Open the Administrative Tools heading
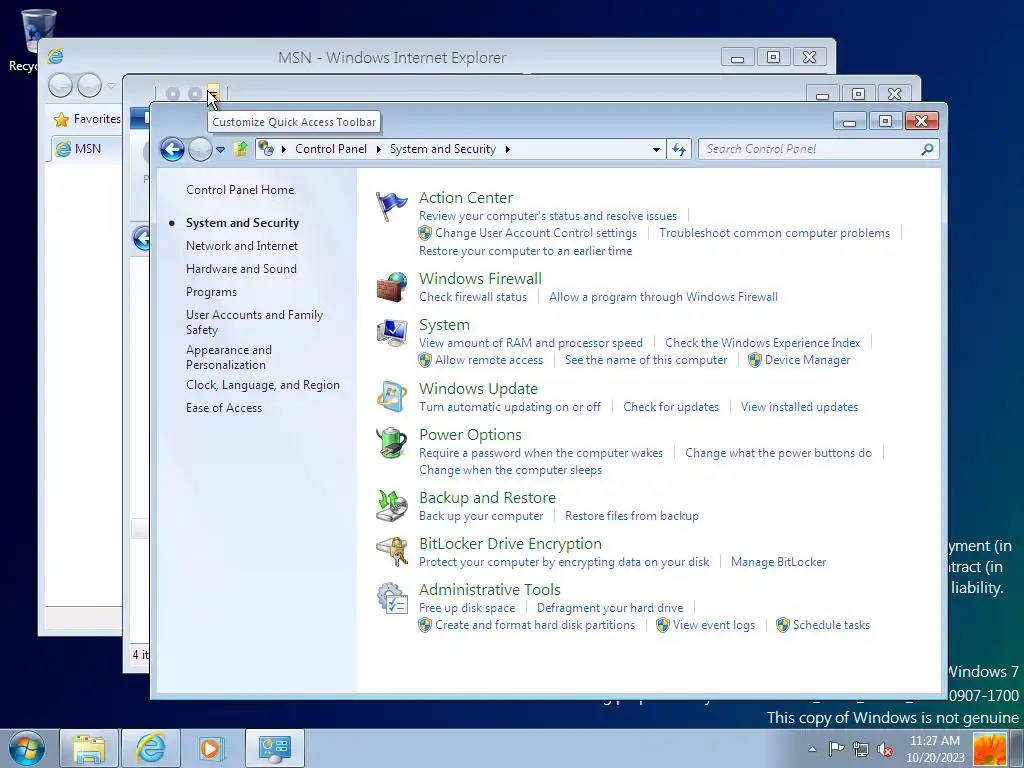The image size is (1024, 768). pyautogui.click(x=490, y=589)
